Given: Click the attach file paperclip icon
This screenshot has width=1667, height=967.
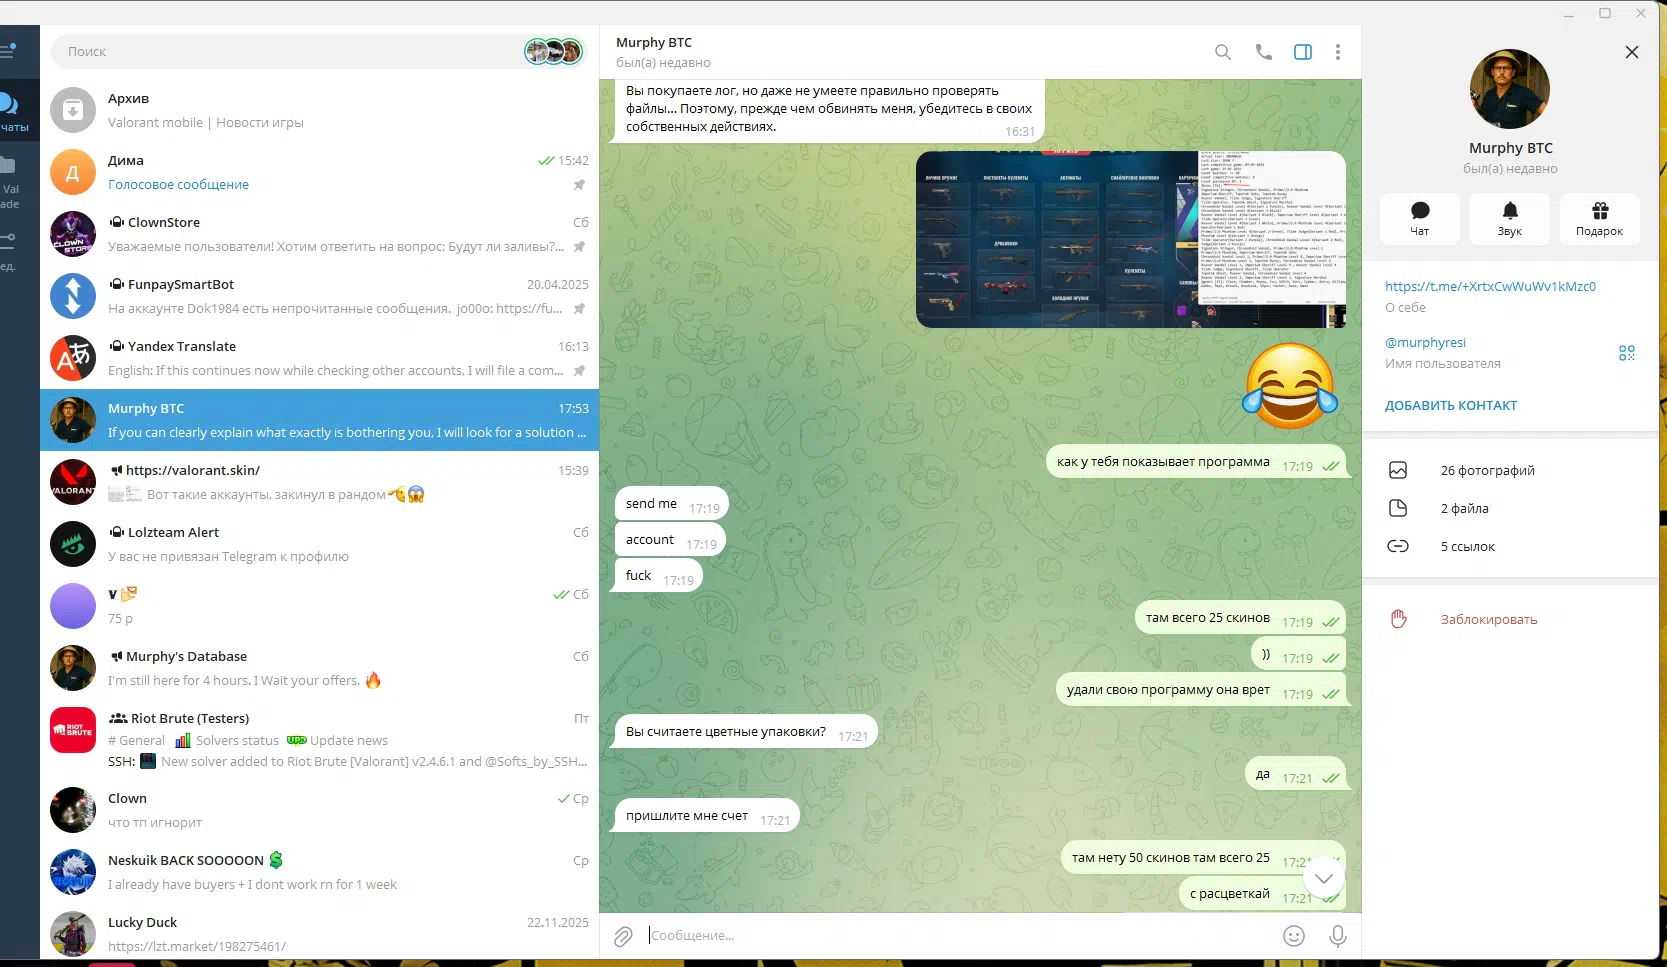Looking at the screenshot, I should pyautogui.click(x=623, y=936).
